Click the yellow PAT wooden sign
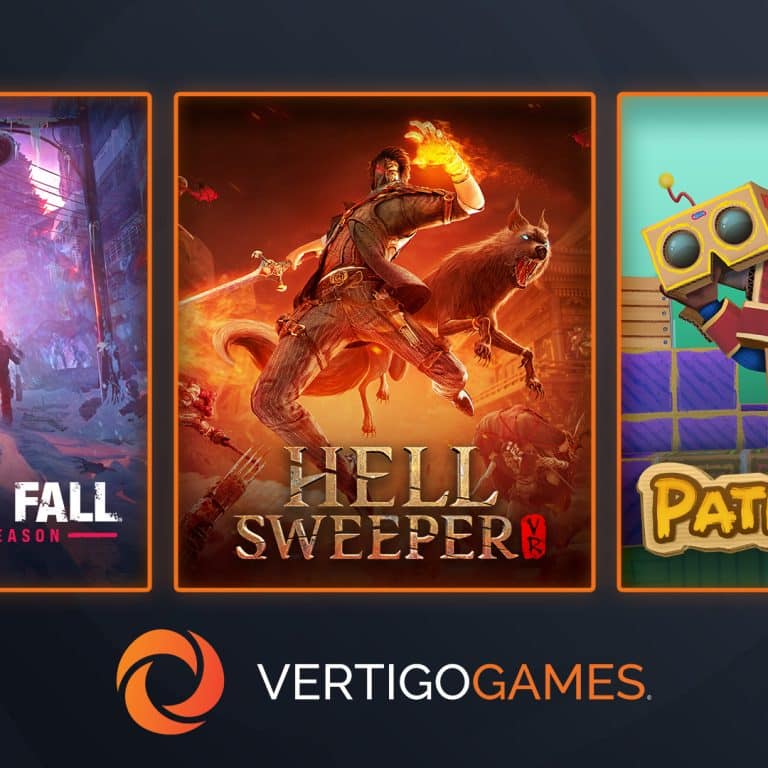 pyautogui.click(x=703, y=509)
